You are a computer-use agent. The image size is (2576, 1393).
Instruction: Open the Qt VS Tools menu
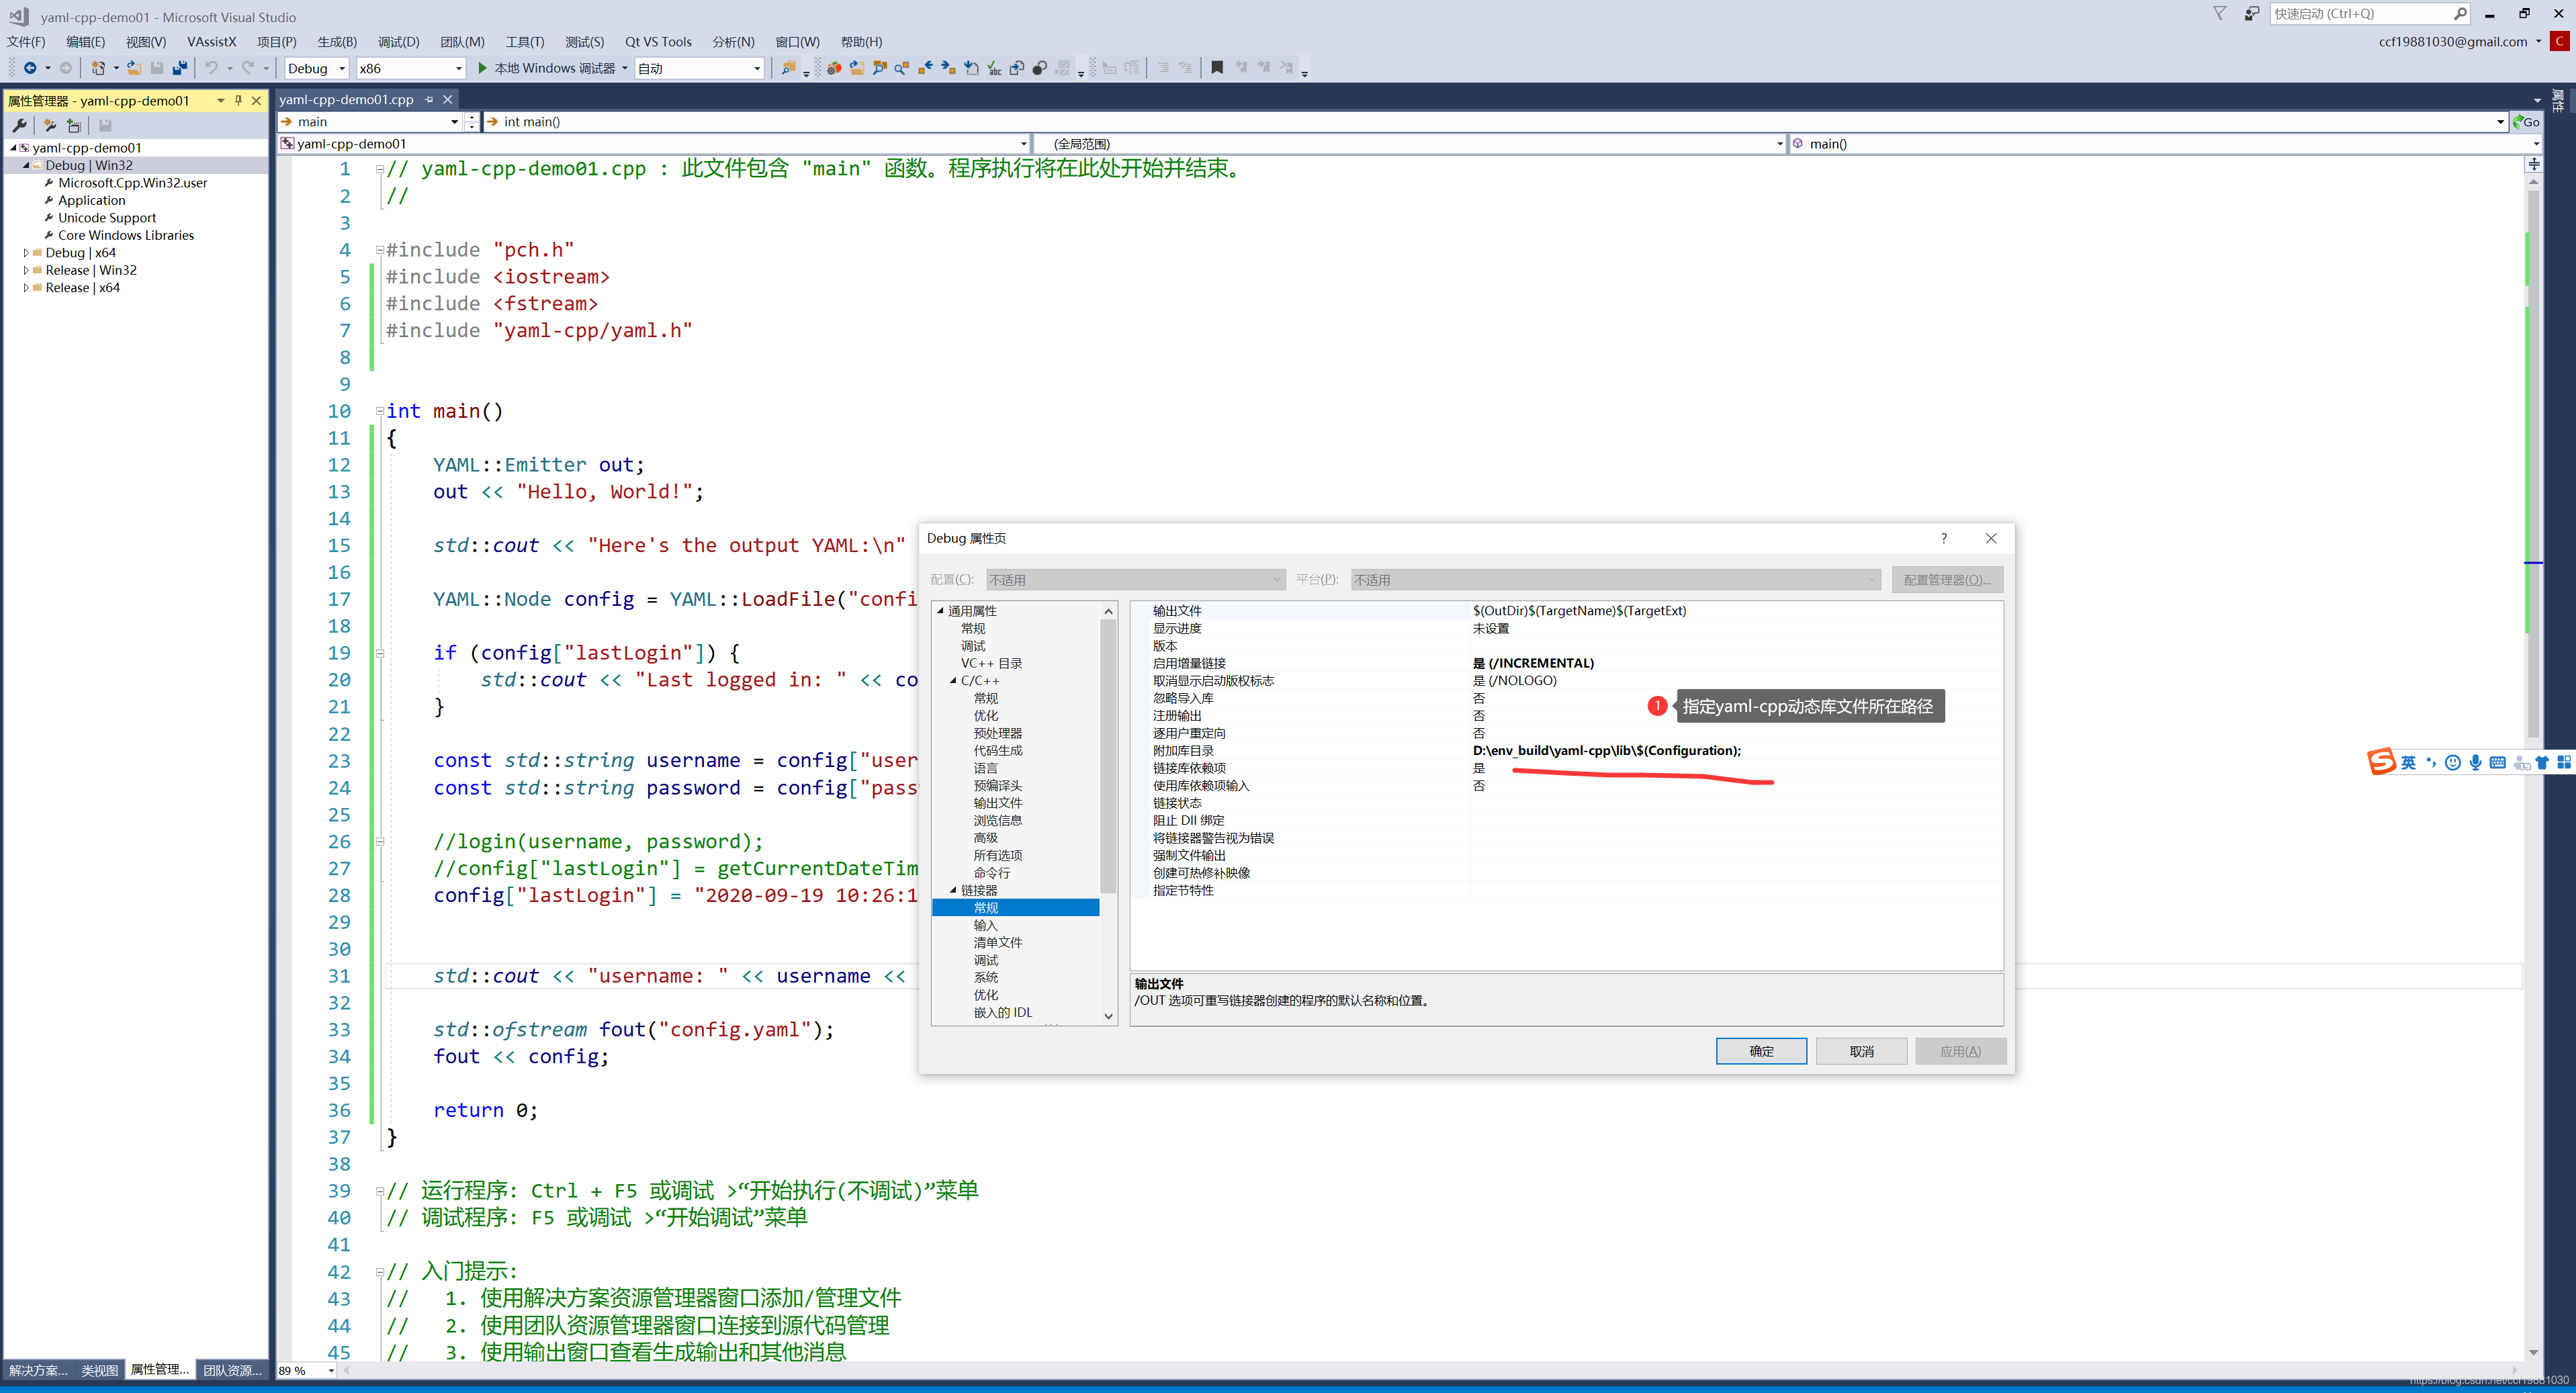(658, 42)
